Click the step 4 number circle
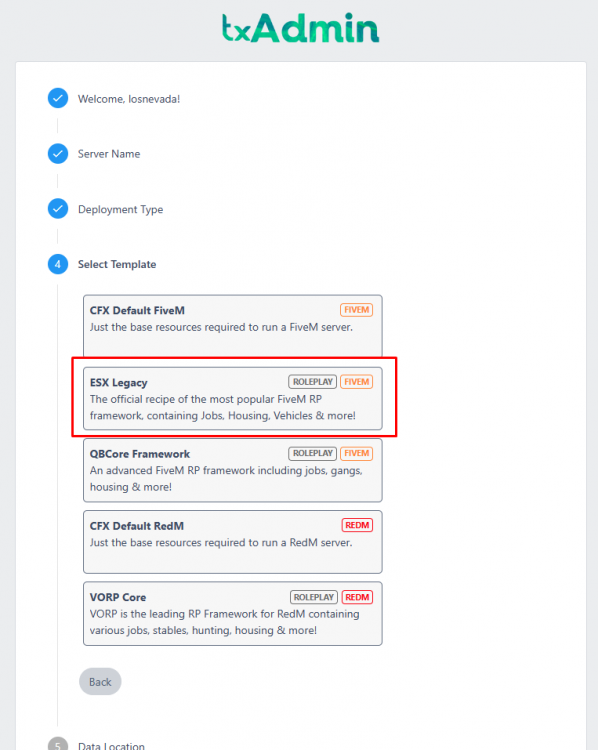The image size is (598, 750). click(x=58, y=264)
